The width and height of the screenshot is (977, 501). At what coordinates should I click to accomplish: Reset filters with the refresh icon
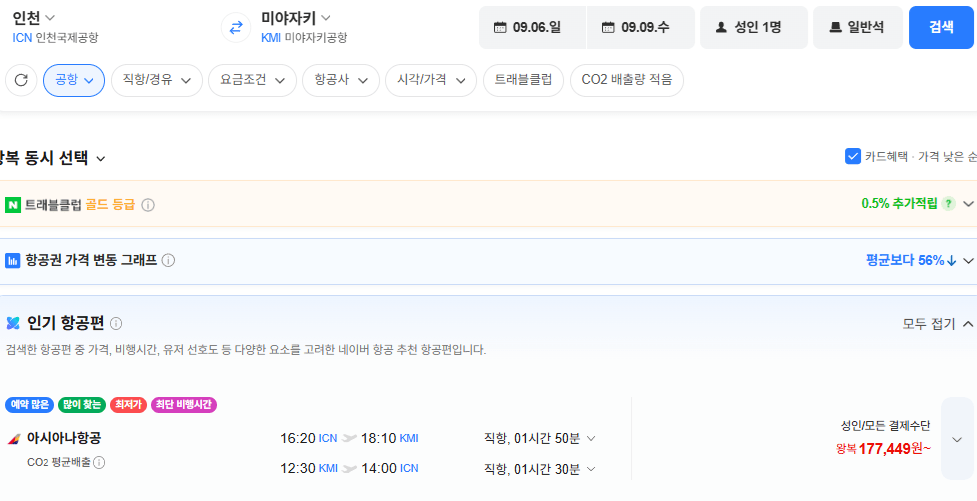pyautogui.click(x=21, y=80)
